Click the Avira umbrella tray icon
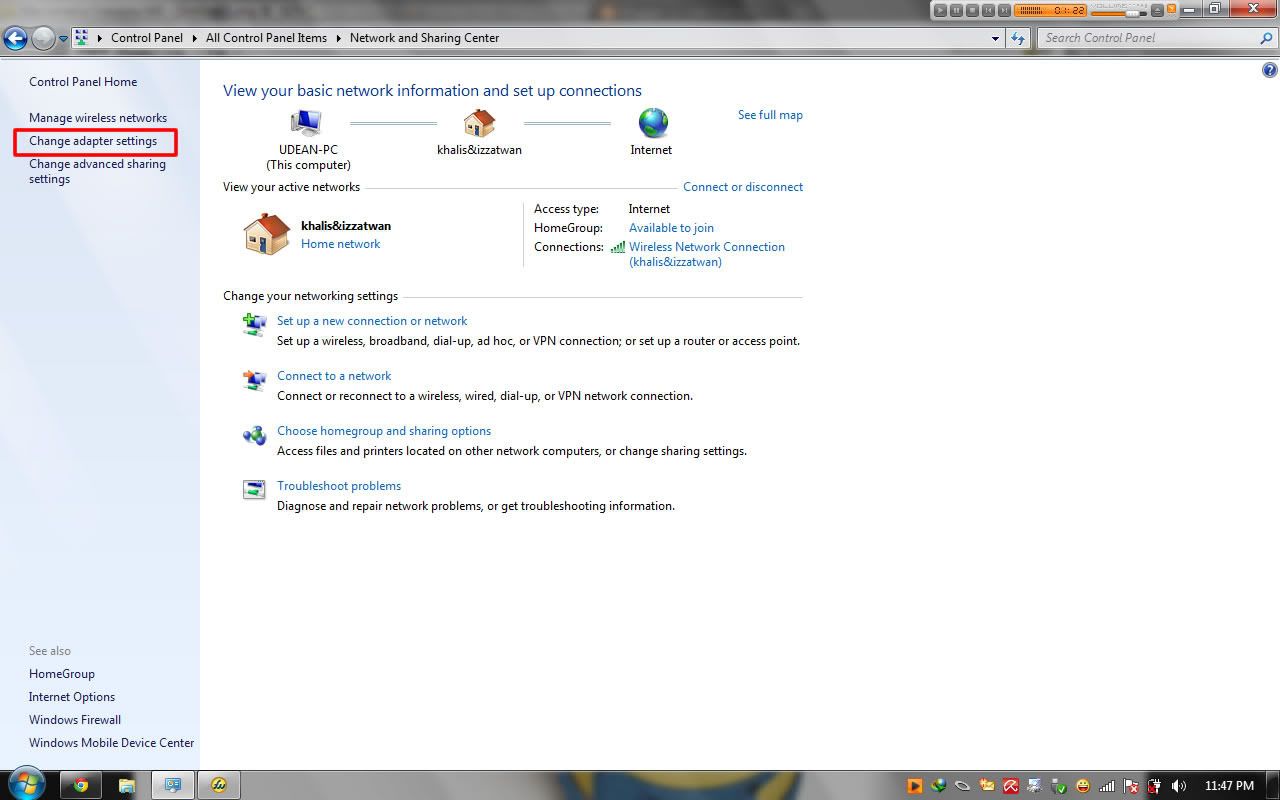Screen dimensions: 1280x800 point(1011,786)
